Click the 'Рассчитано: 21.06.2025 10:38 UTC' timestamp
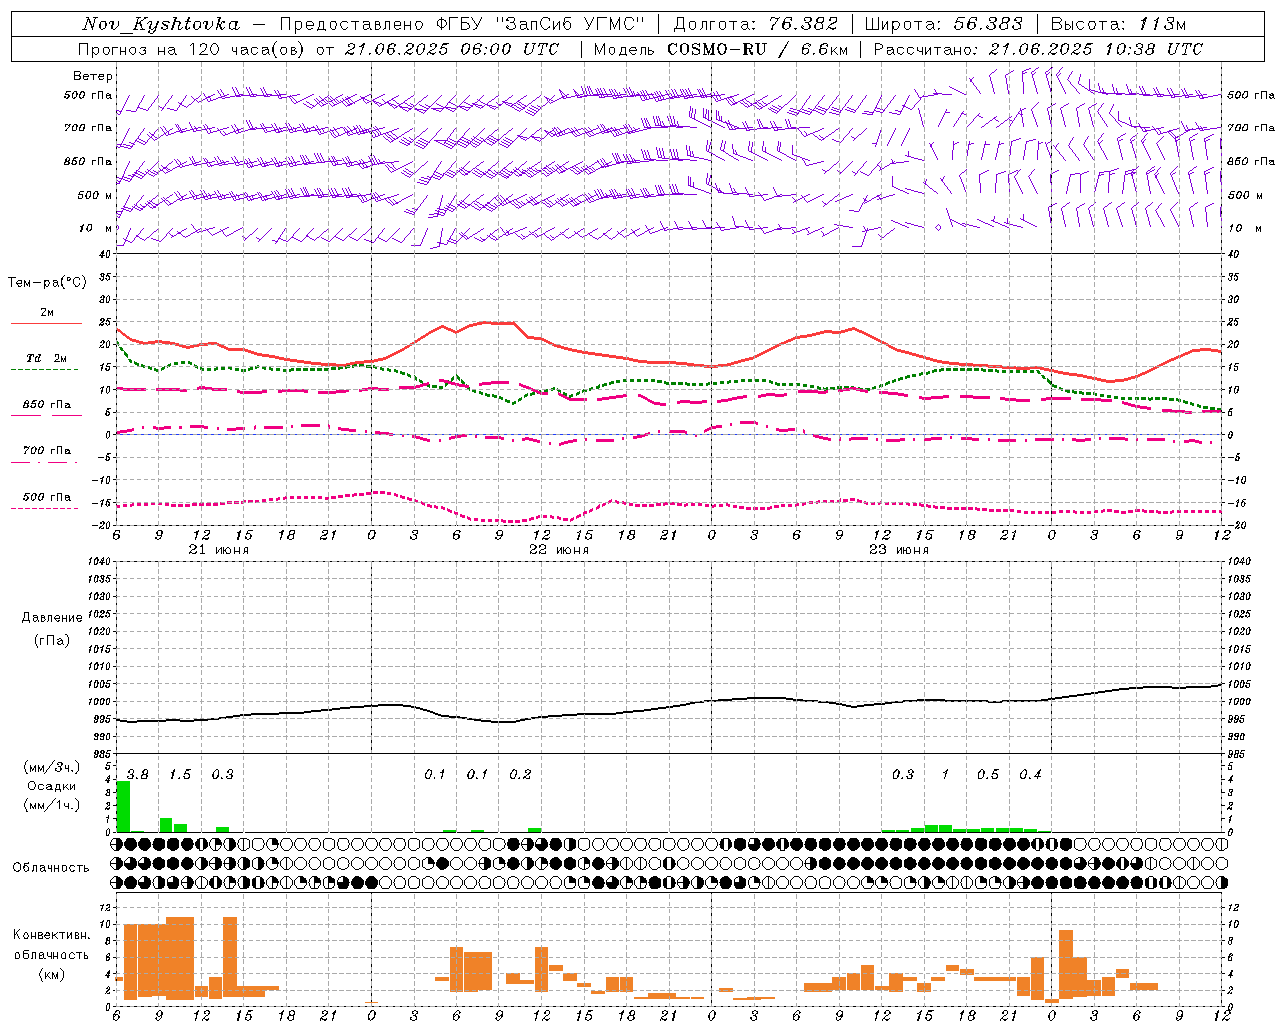1280x1024 pixels. [x=1038, y=49]
